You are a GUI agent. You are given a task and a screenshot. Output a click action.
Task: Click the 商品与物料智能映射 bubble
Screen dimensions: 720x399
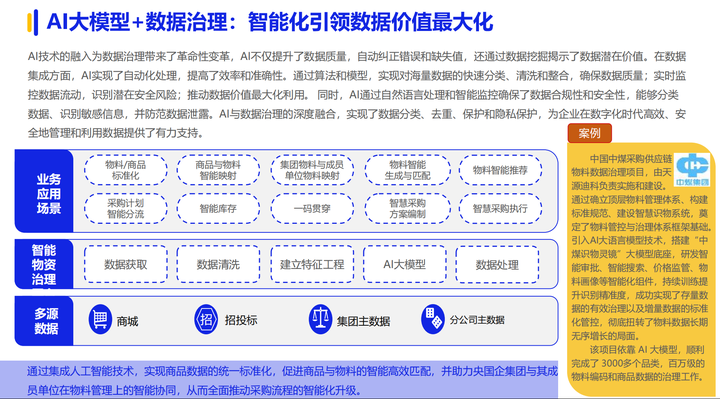(218, 170)
